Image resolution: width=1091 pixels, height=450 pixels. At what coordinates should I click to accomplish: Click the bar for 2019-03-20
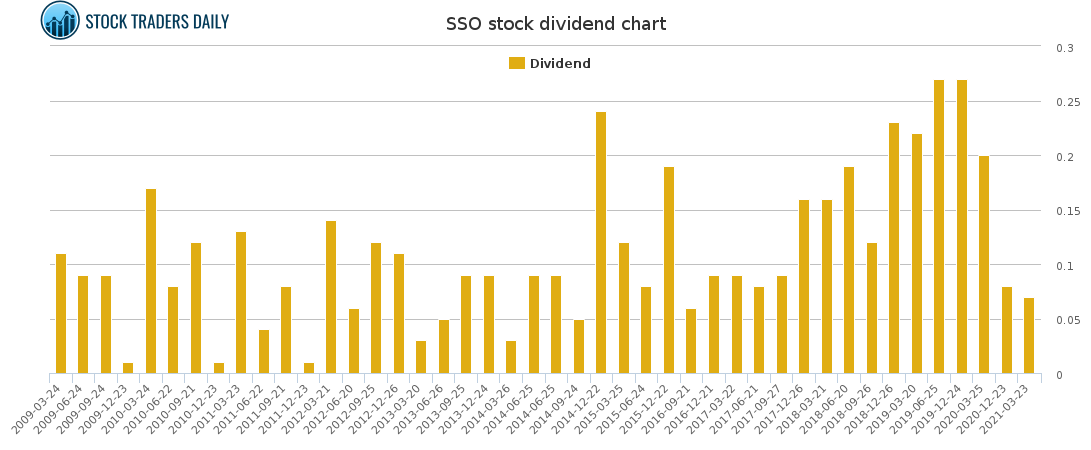(x=916, y=254)
